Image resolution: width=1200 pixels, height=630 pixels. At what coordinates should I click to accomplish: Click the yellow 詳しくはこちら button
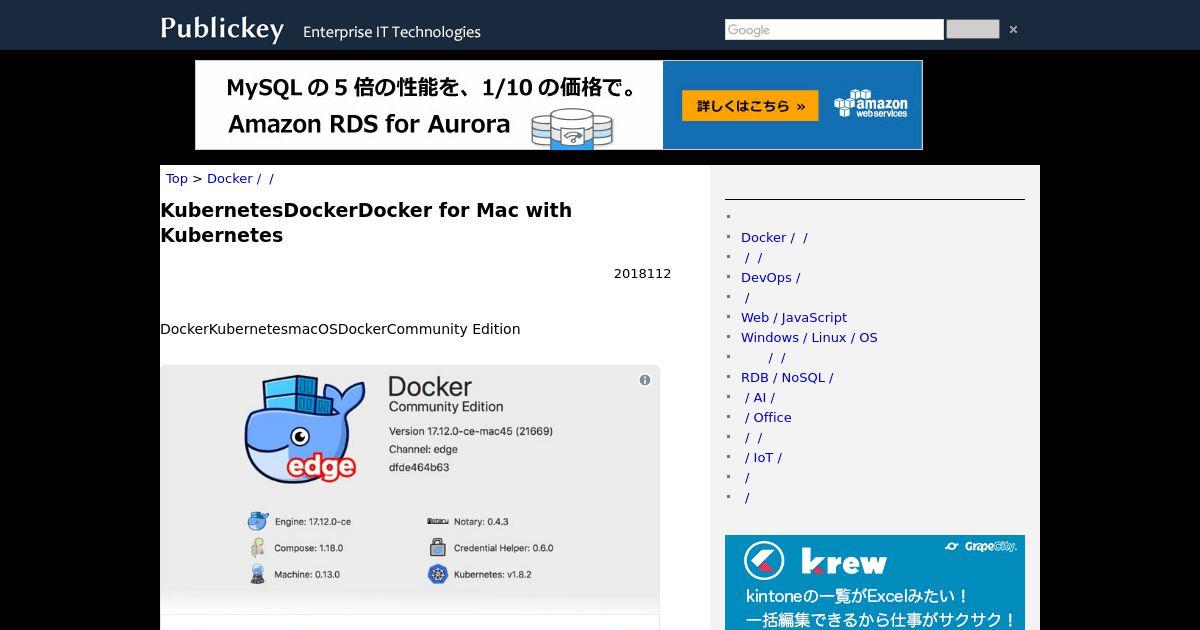coord(750,106)
